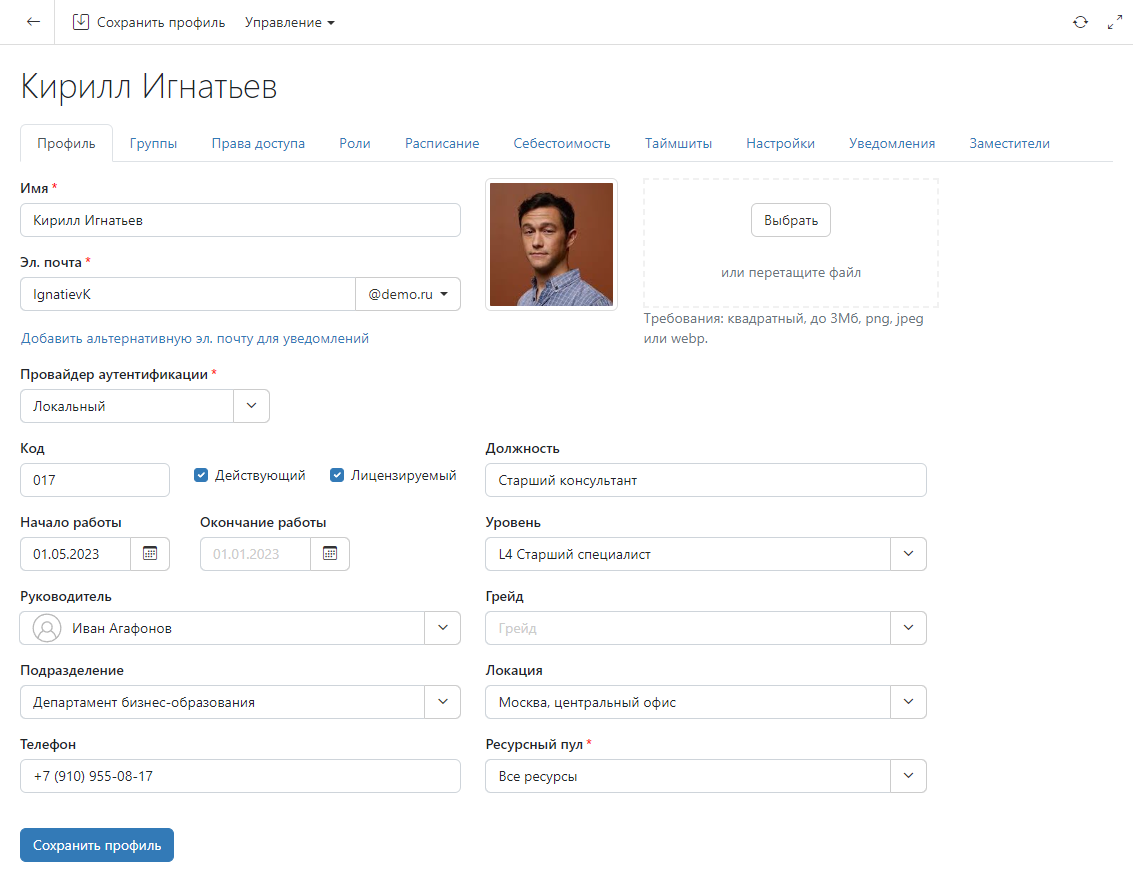
Task: Open the Роли tab
Action: point(355,143)
